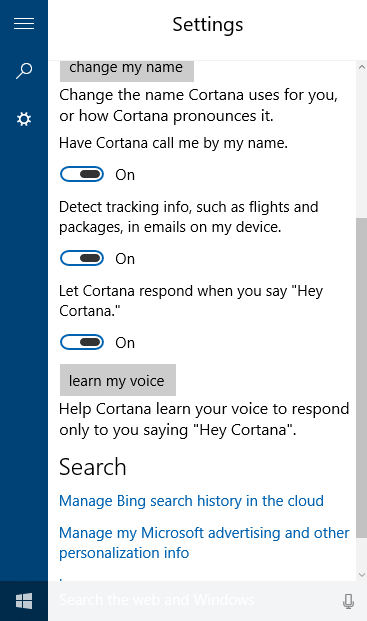Open the settings gear icon in sidebar

point(24,119)
